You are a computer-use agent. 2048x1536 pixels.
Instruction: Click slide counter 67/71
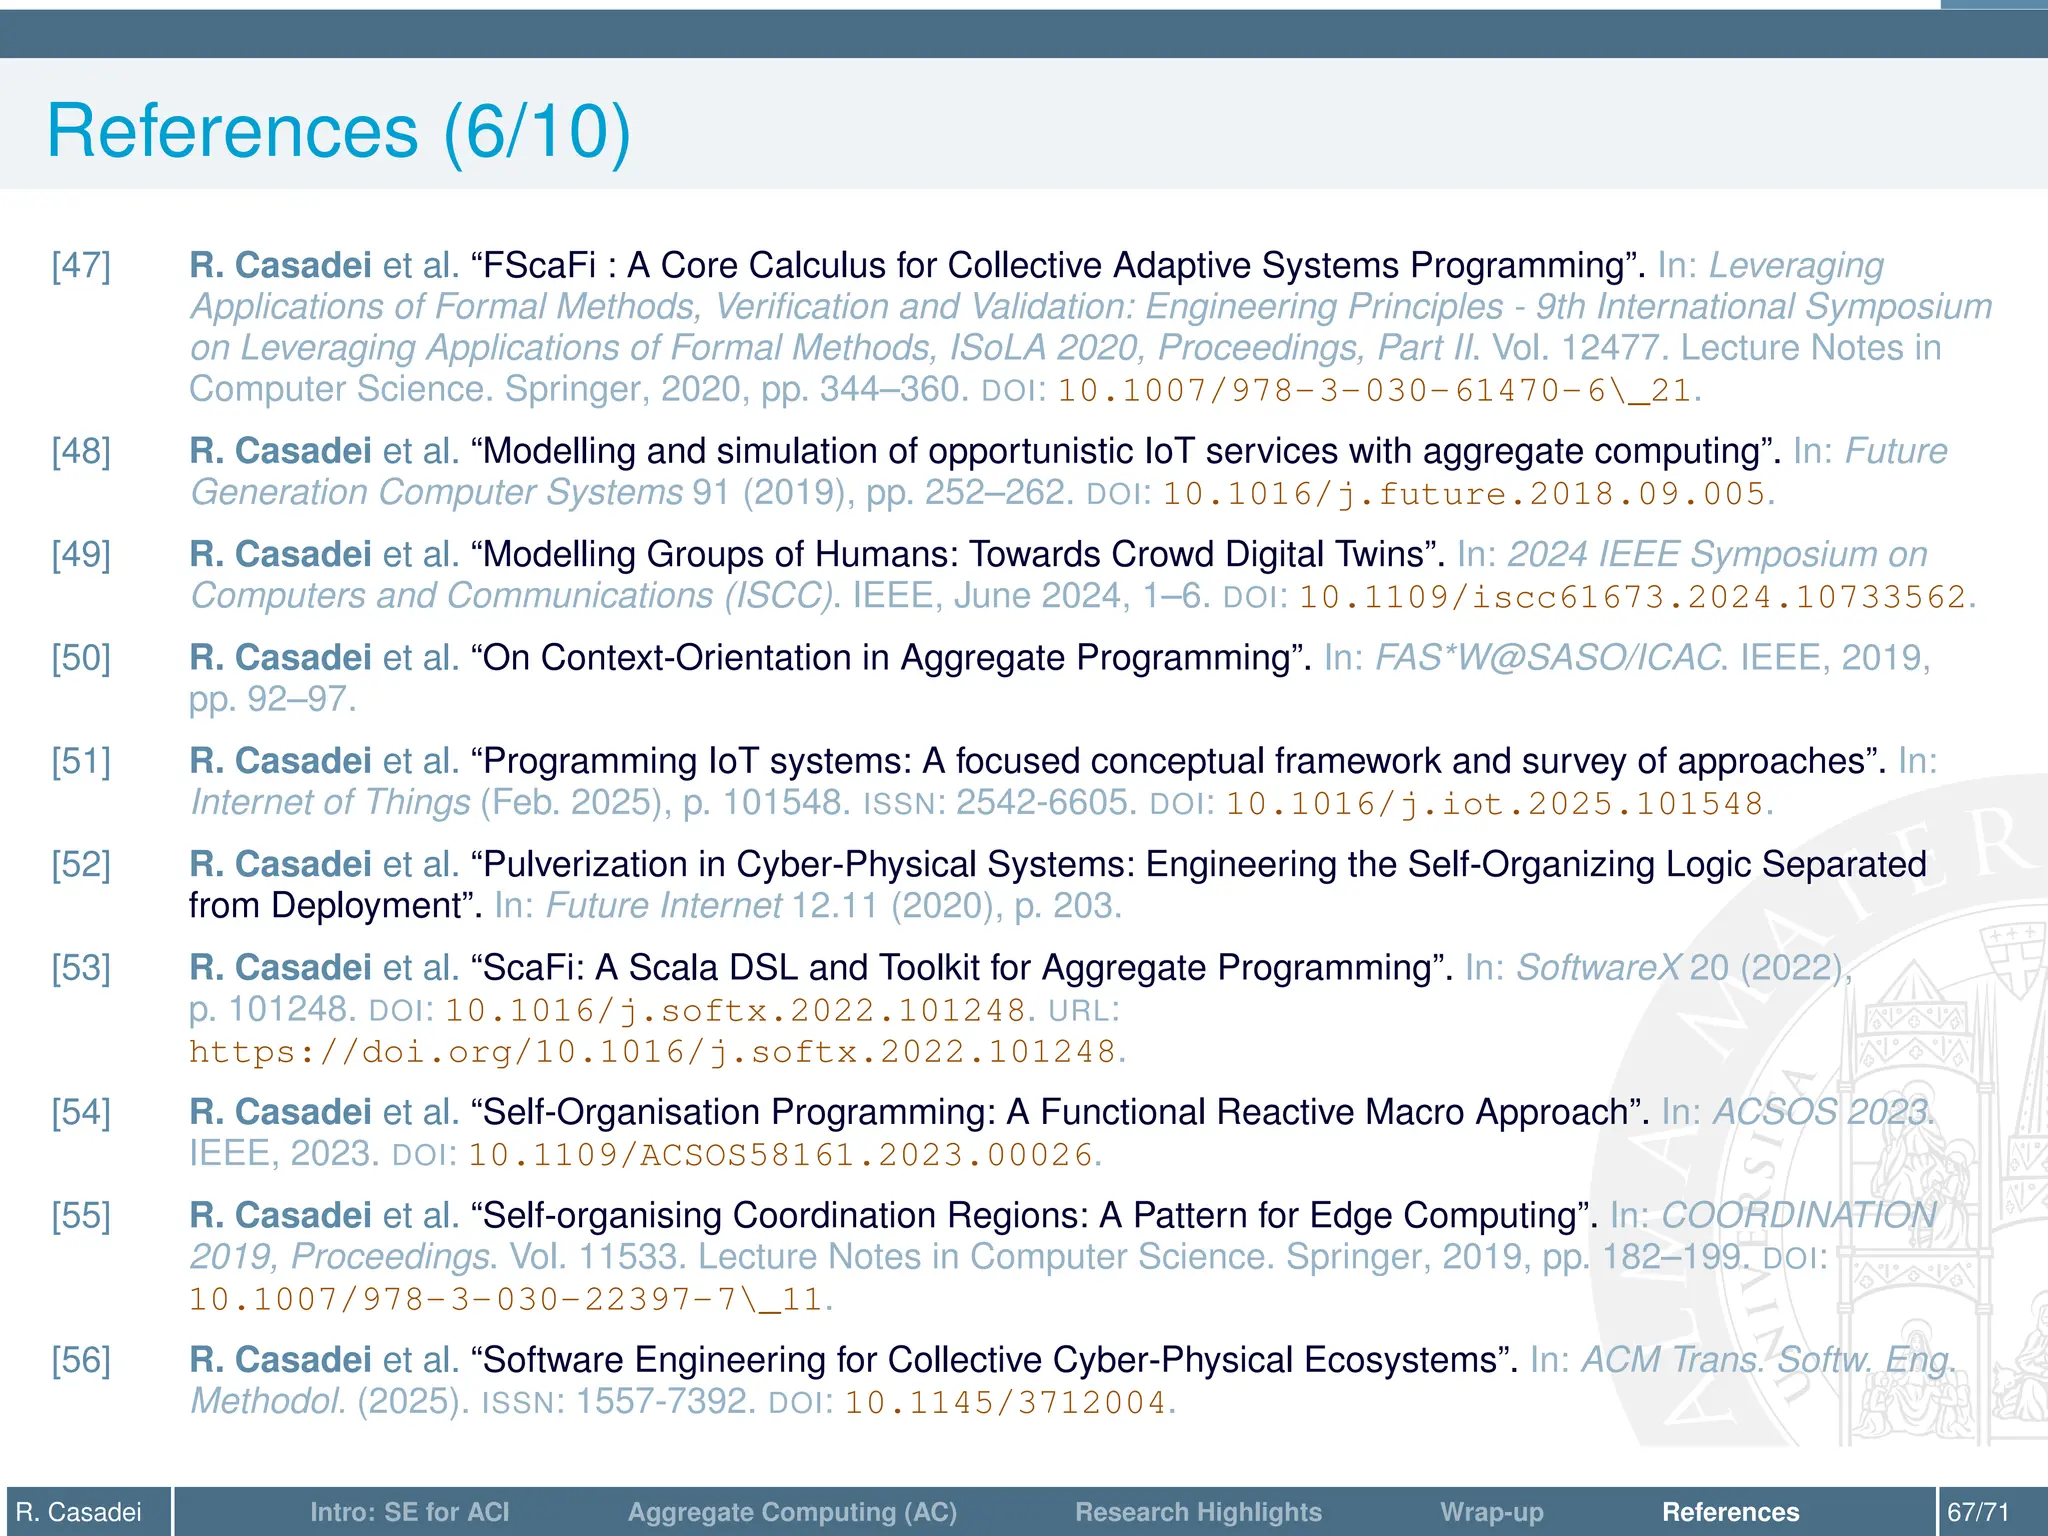click(x=1977, y=1512)
